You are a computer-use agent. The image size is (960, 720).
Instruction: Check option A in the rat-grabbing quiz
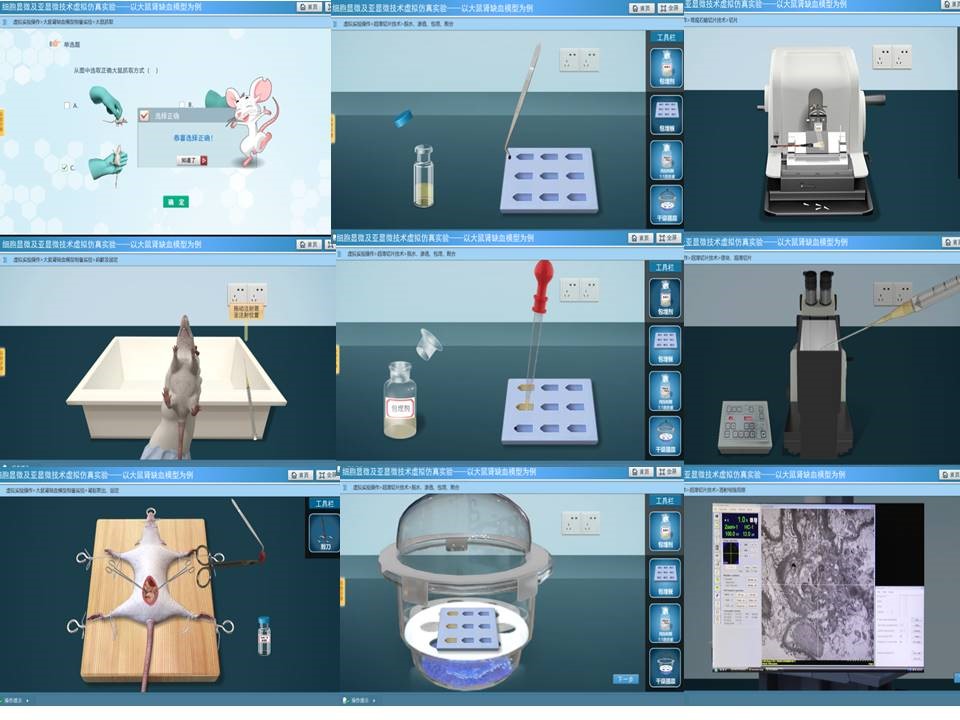[x=67, y=105]
